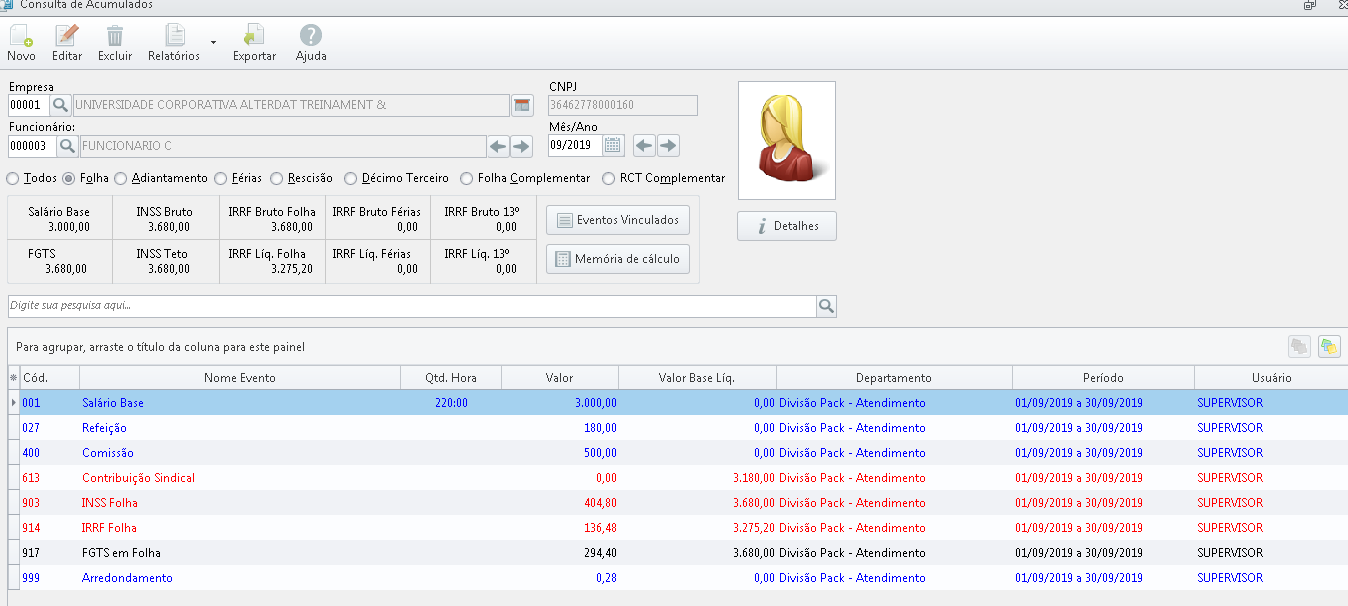Image resolution: width=1348 pixels, height=606 pixels.
Task: Click the Funcionário code field
Action: [x=32, y=146]
